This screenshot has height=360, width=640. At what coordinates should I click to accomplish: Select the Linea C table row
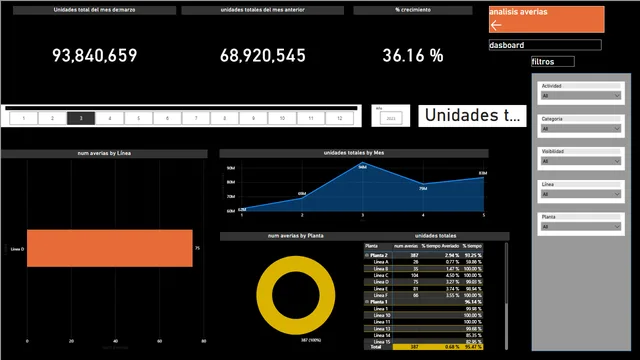coord(423,276)
